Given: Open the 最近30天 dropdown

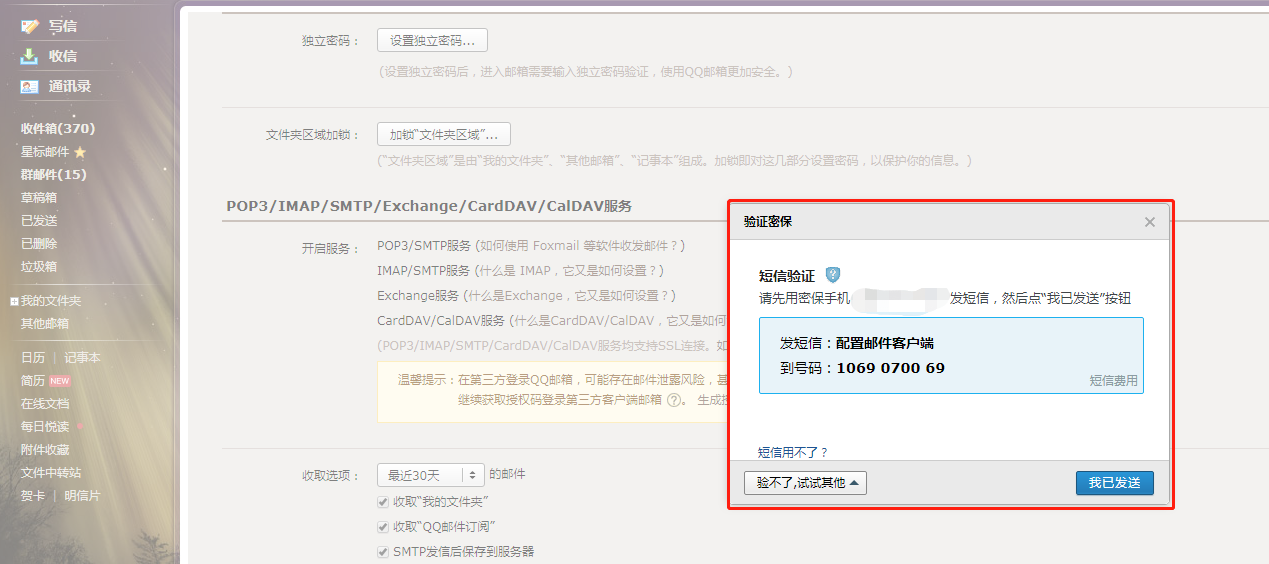Looking at the screenshot, I should (430, 475).
